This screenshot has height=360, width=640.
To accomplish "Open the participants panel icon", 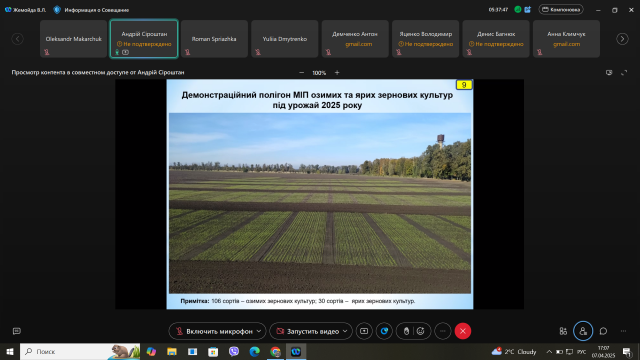I will pyautogui.click(x=583, y=331).
